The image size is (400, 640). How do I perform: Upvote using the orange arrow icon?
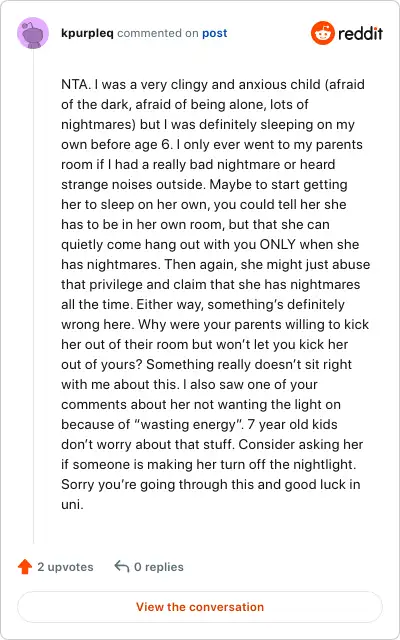click(25, 567)
